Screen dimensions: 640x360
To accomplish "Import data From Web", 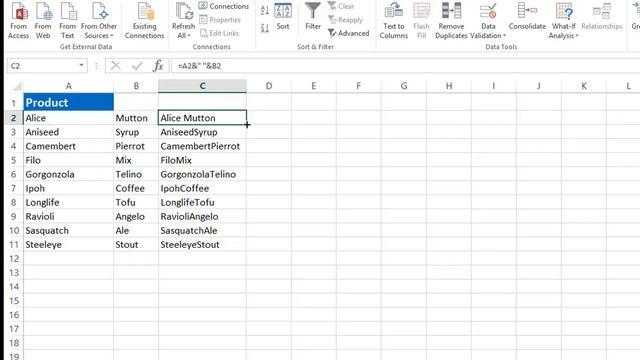I will click(43, 20).
